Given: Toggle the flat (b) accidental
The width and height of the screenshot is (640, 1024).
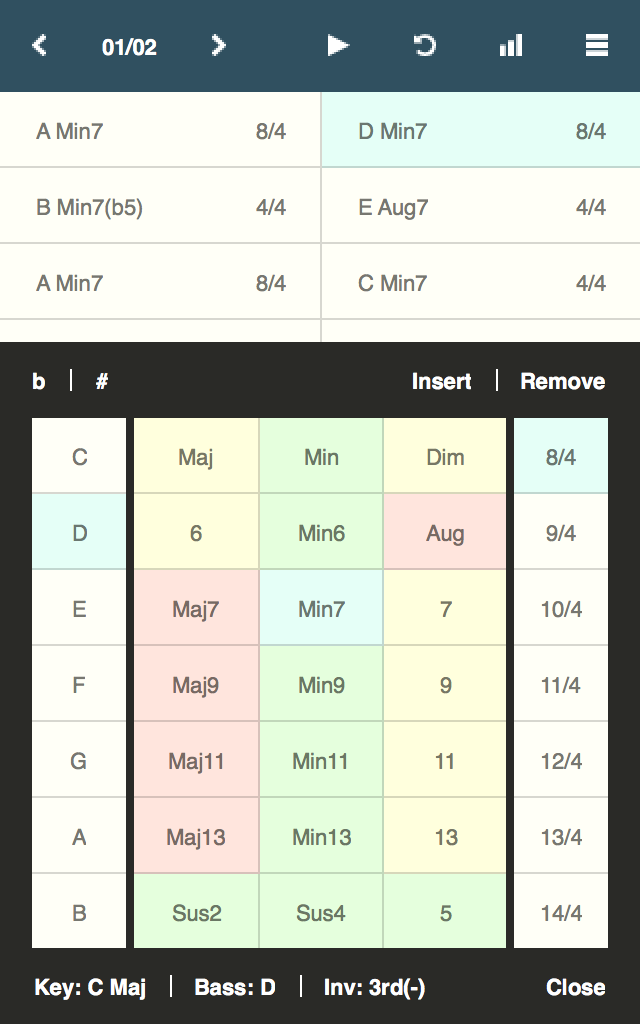Looking at the screenshot, I should (39, 381).
